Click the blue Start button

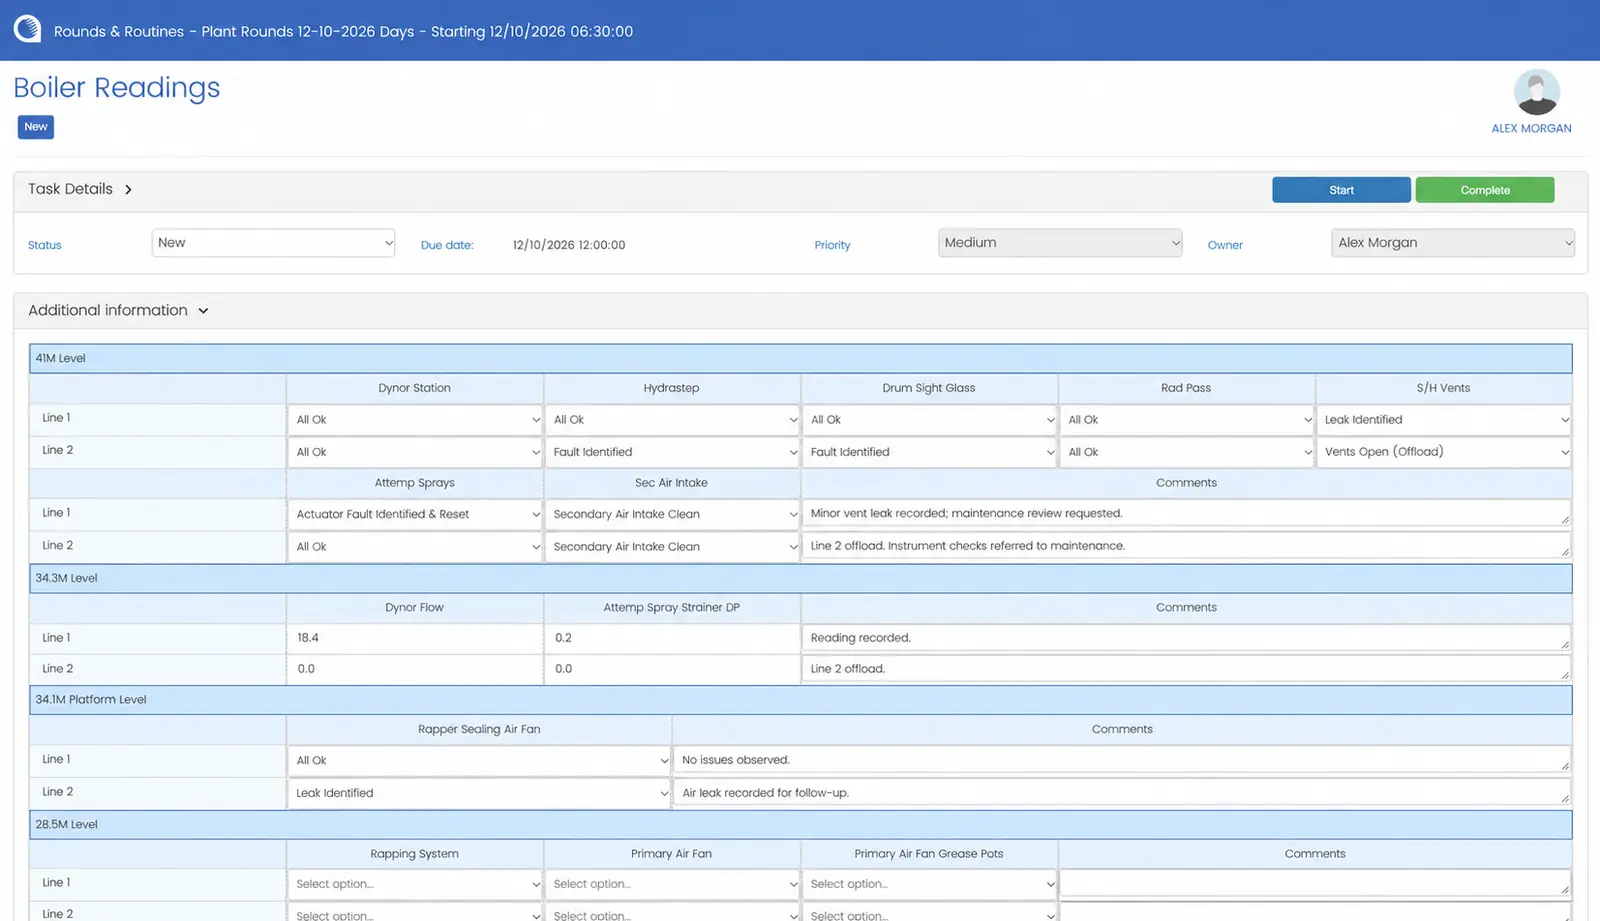1341,190
